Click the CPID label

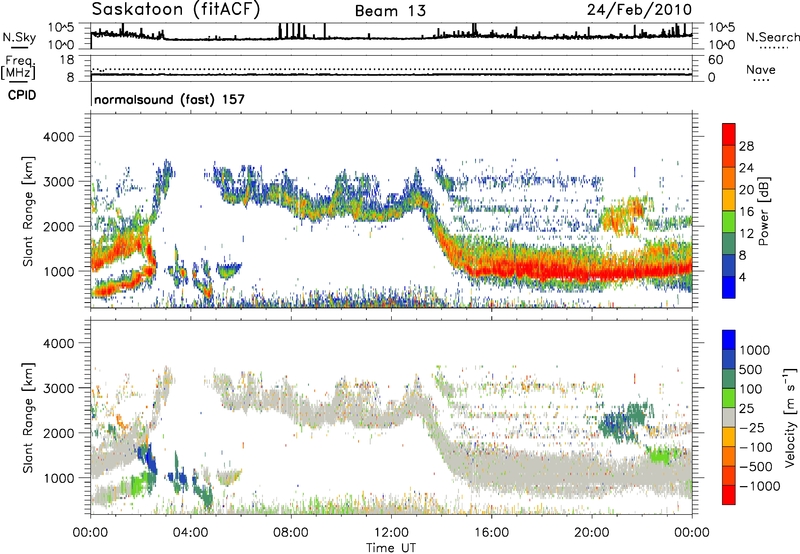22,95
